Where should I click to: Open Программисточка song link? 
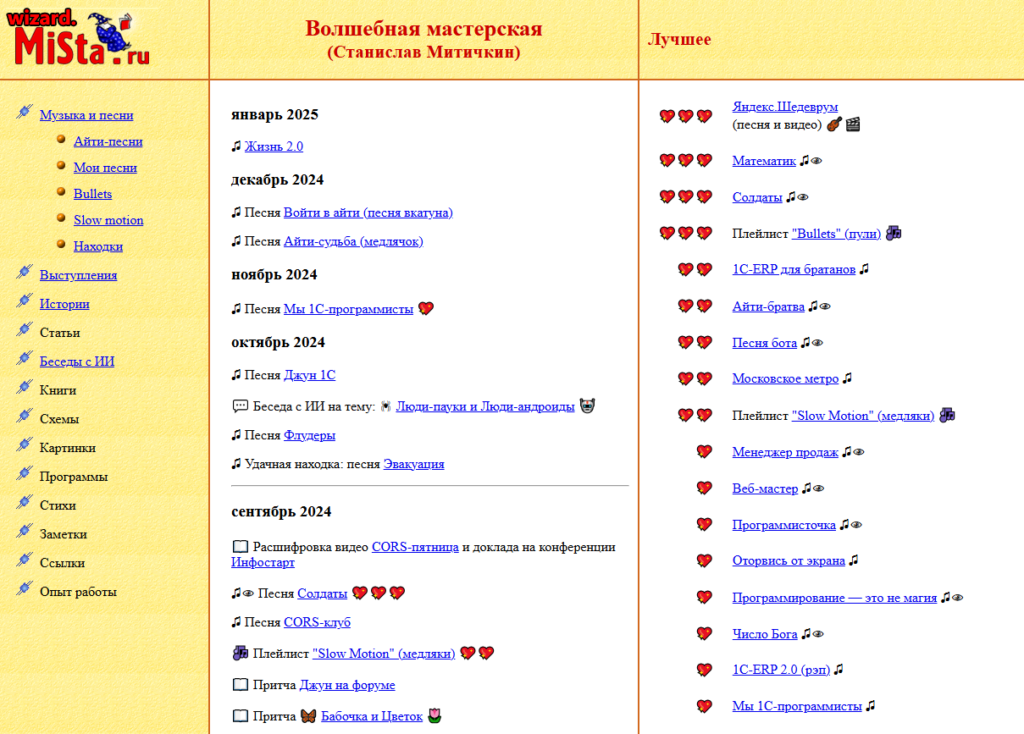(x=784, y=524)
